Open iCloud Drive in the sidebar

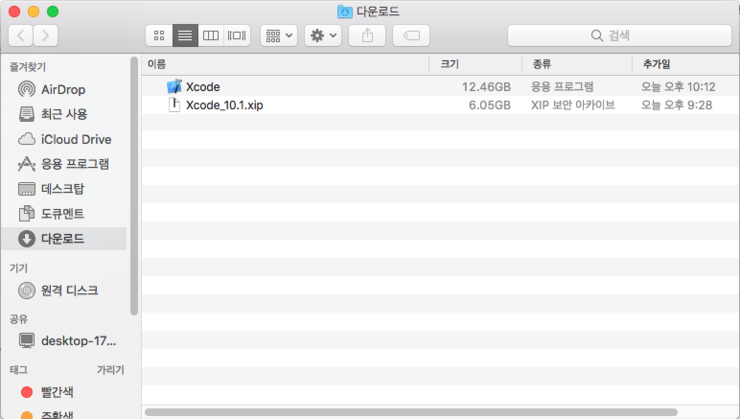tap(75, 139)
